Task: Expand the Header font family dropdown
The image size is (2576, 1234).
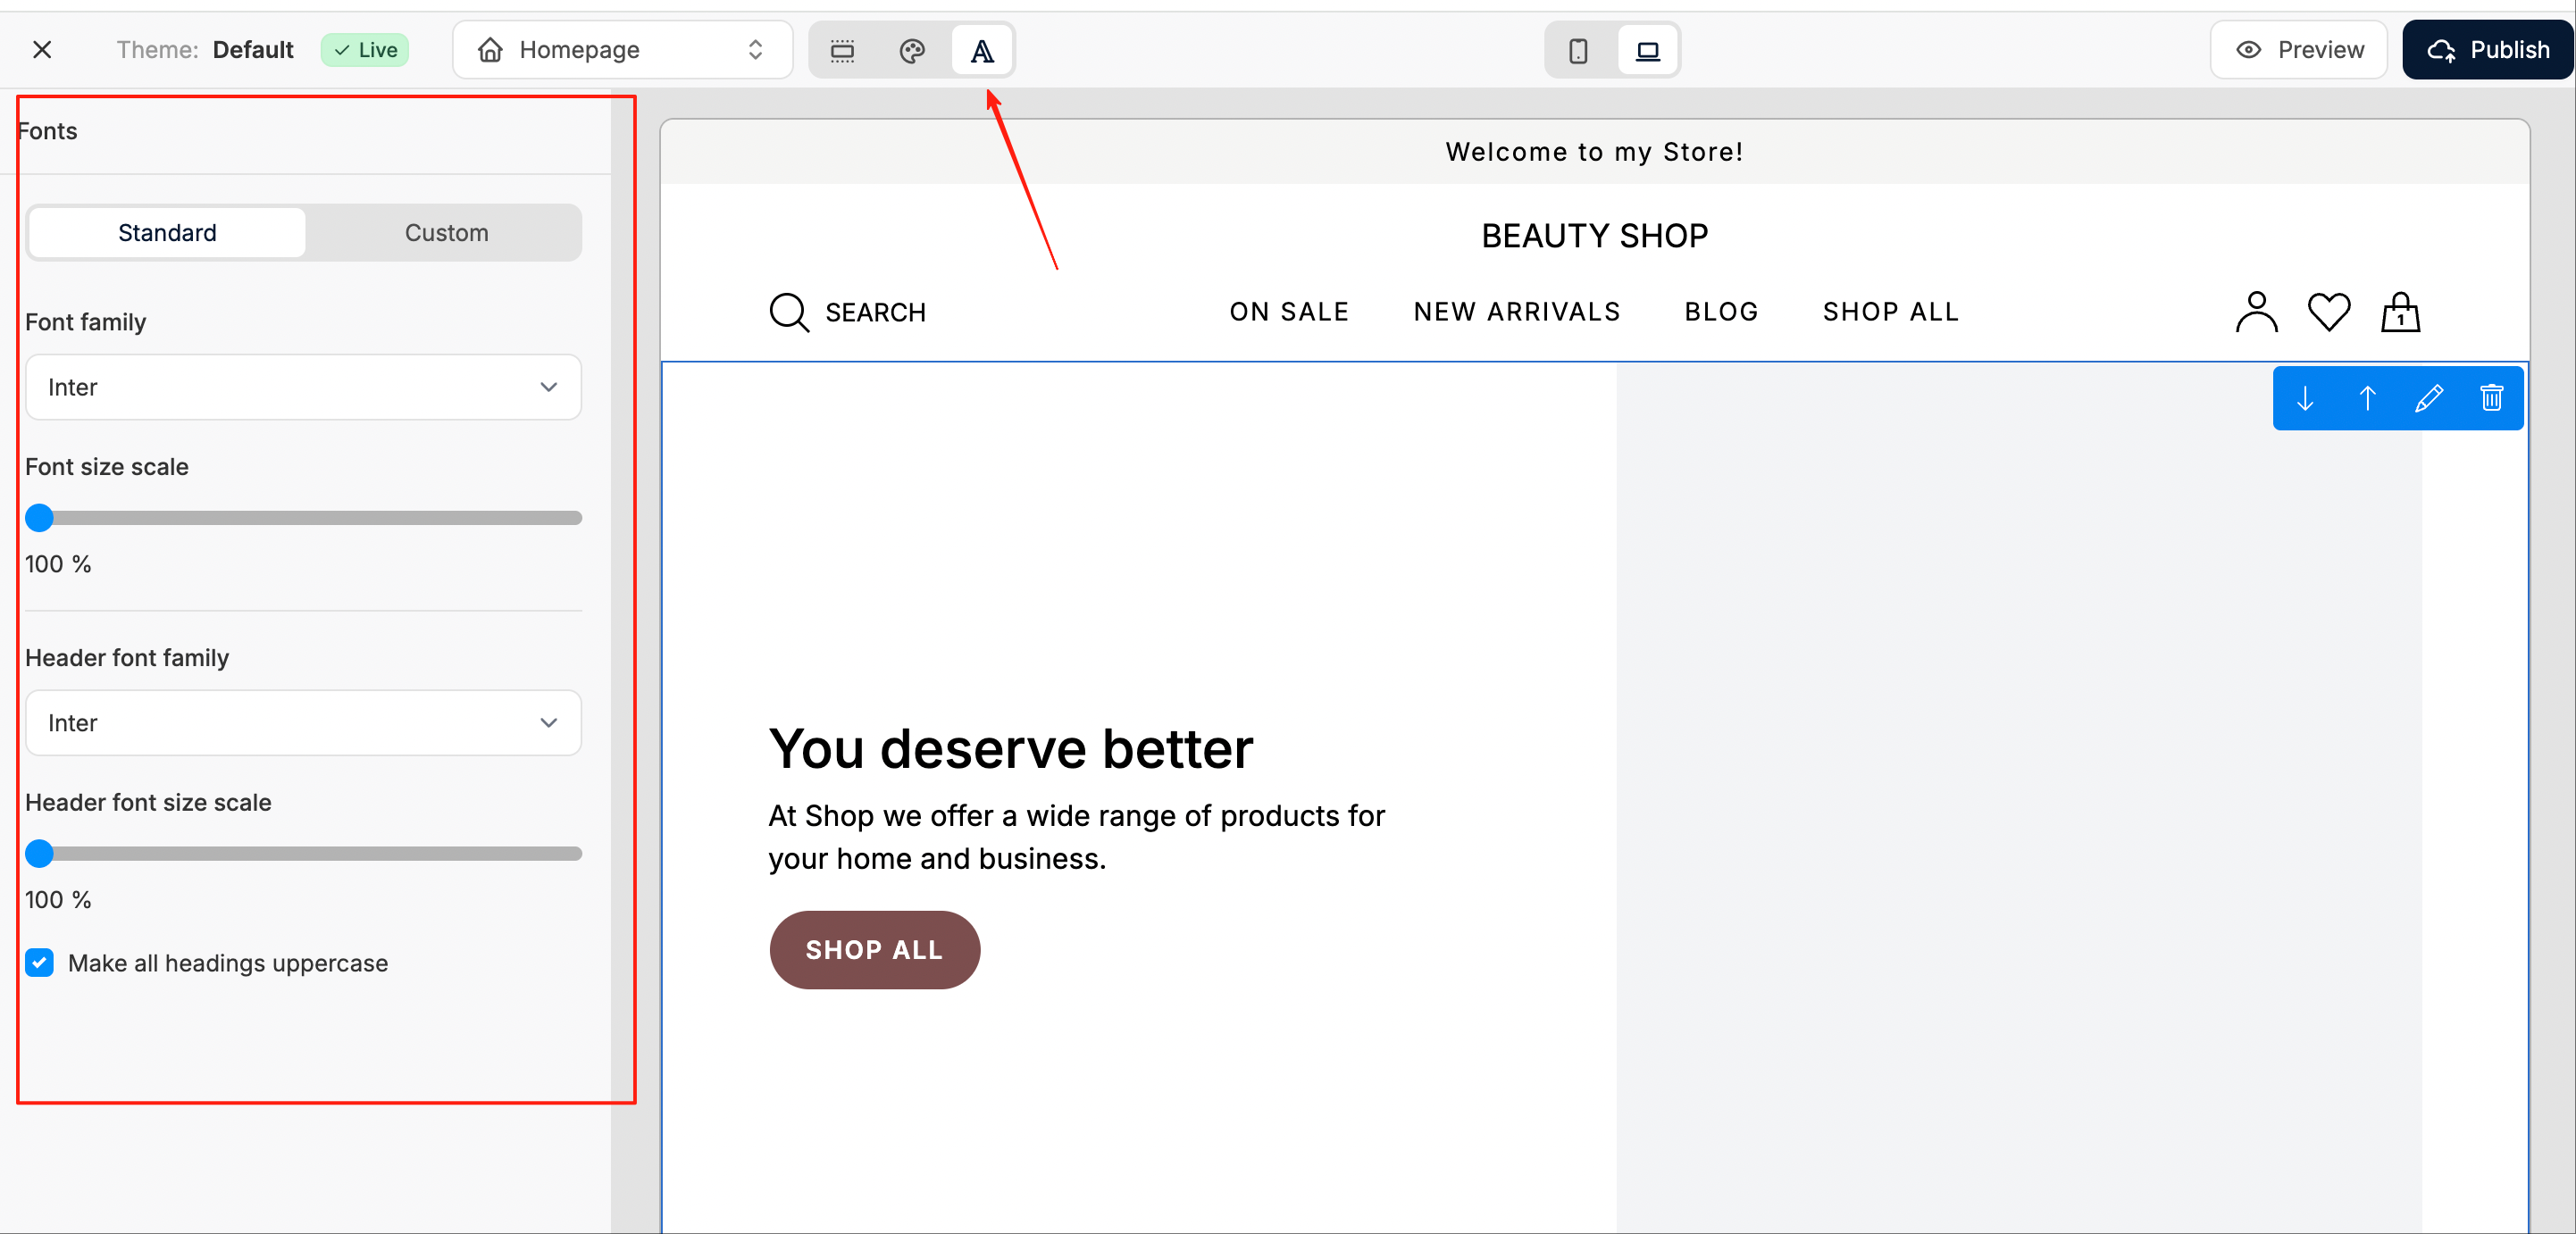Action: click(303, 722)
